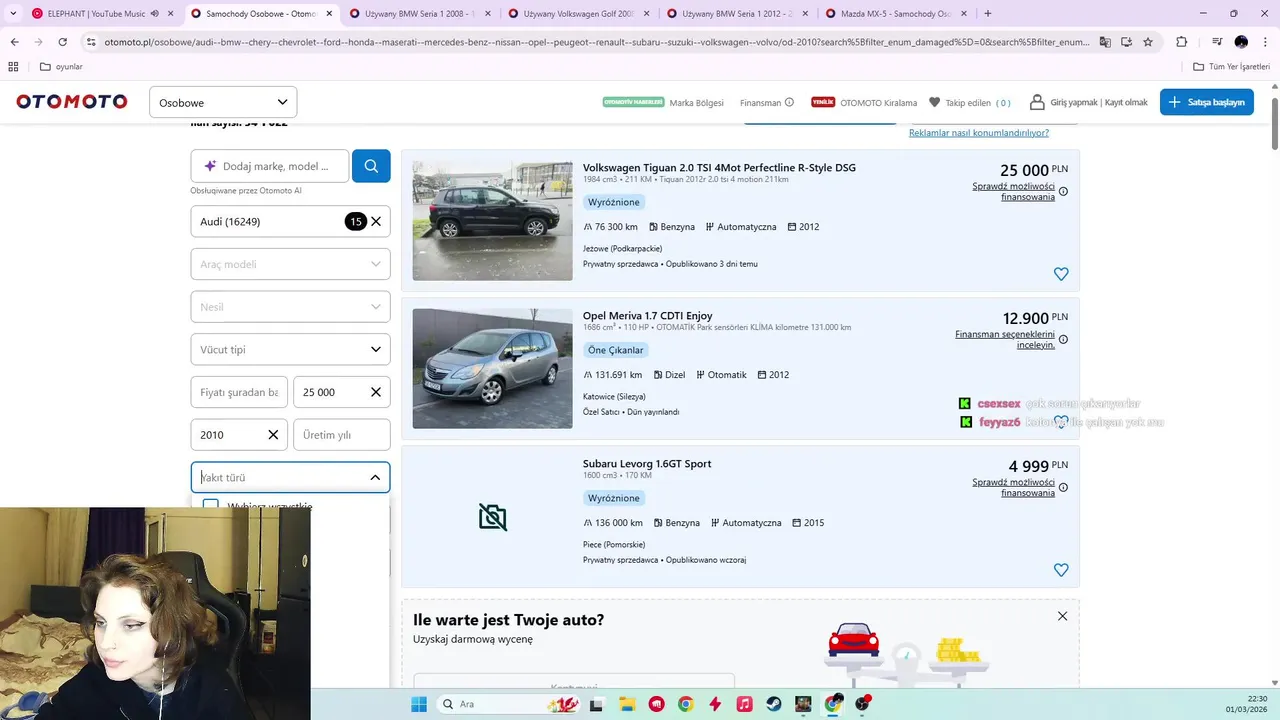The width and height of the screenshot is (1280, 720).
Task: Open the Chrome profile avatar
Action: 1241,42
